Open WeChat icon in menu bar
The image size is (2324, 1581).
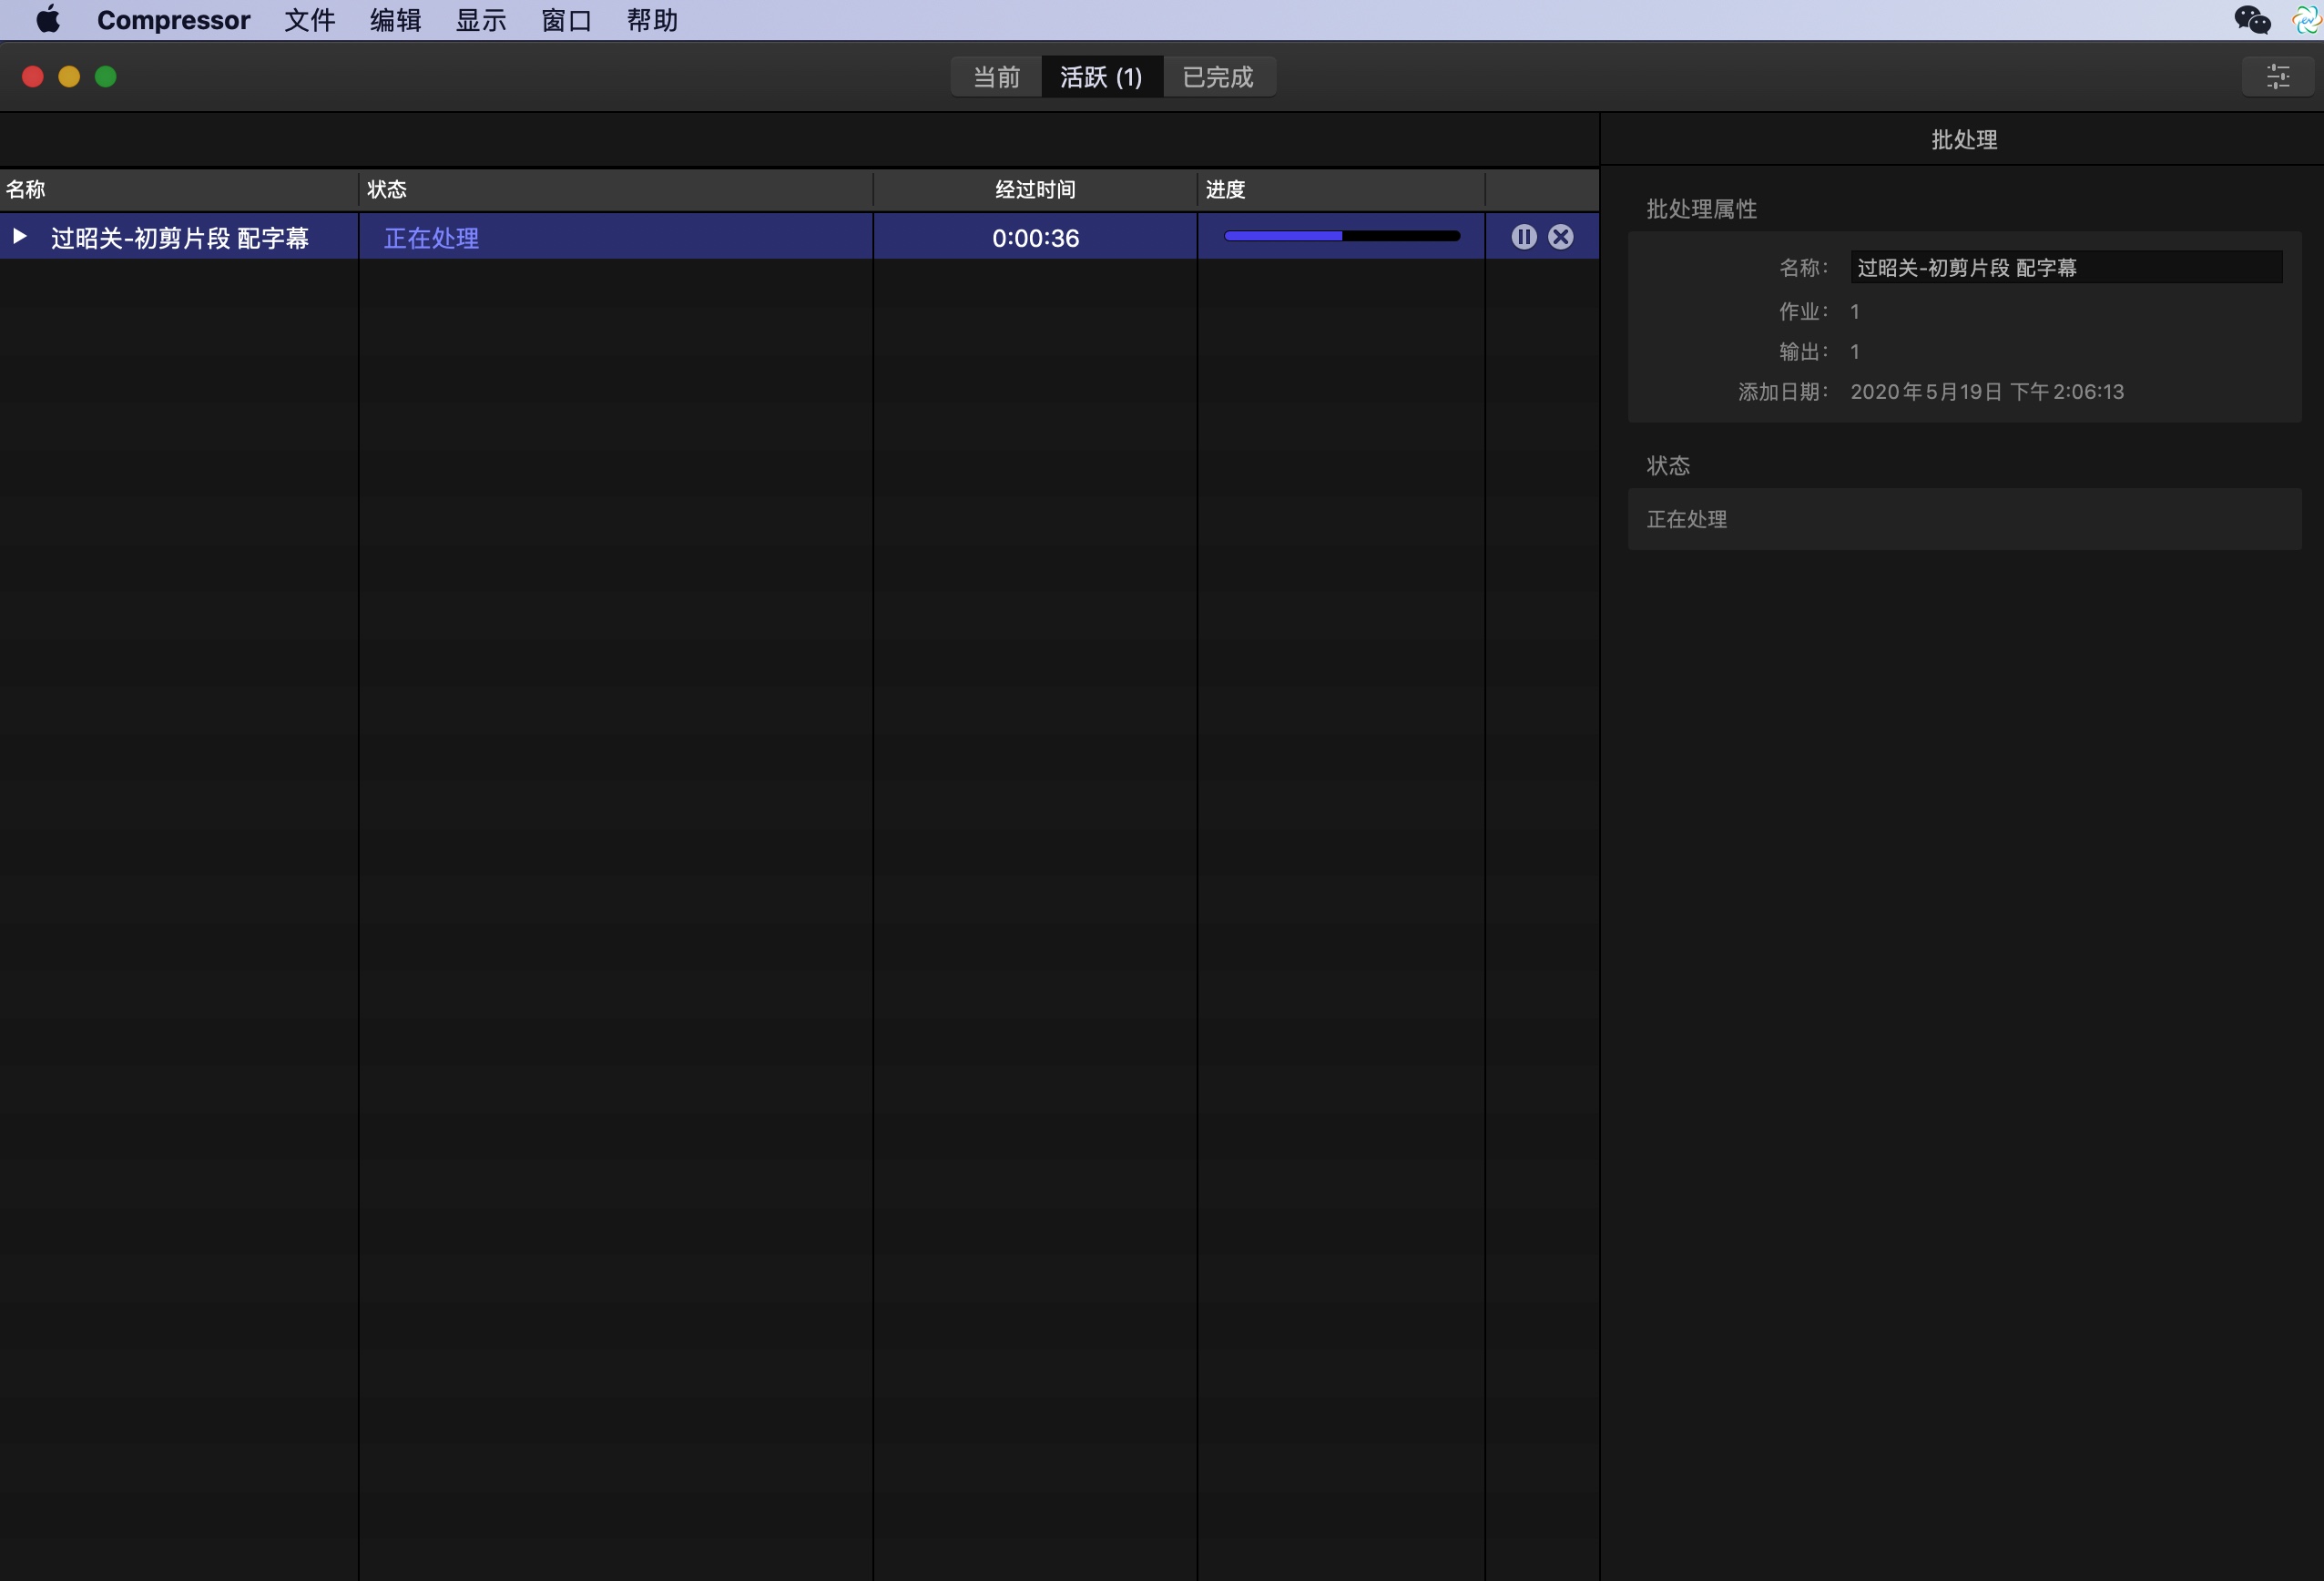[2251, 20]
